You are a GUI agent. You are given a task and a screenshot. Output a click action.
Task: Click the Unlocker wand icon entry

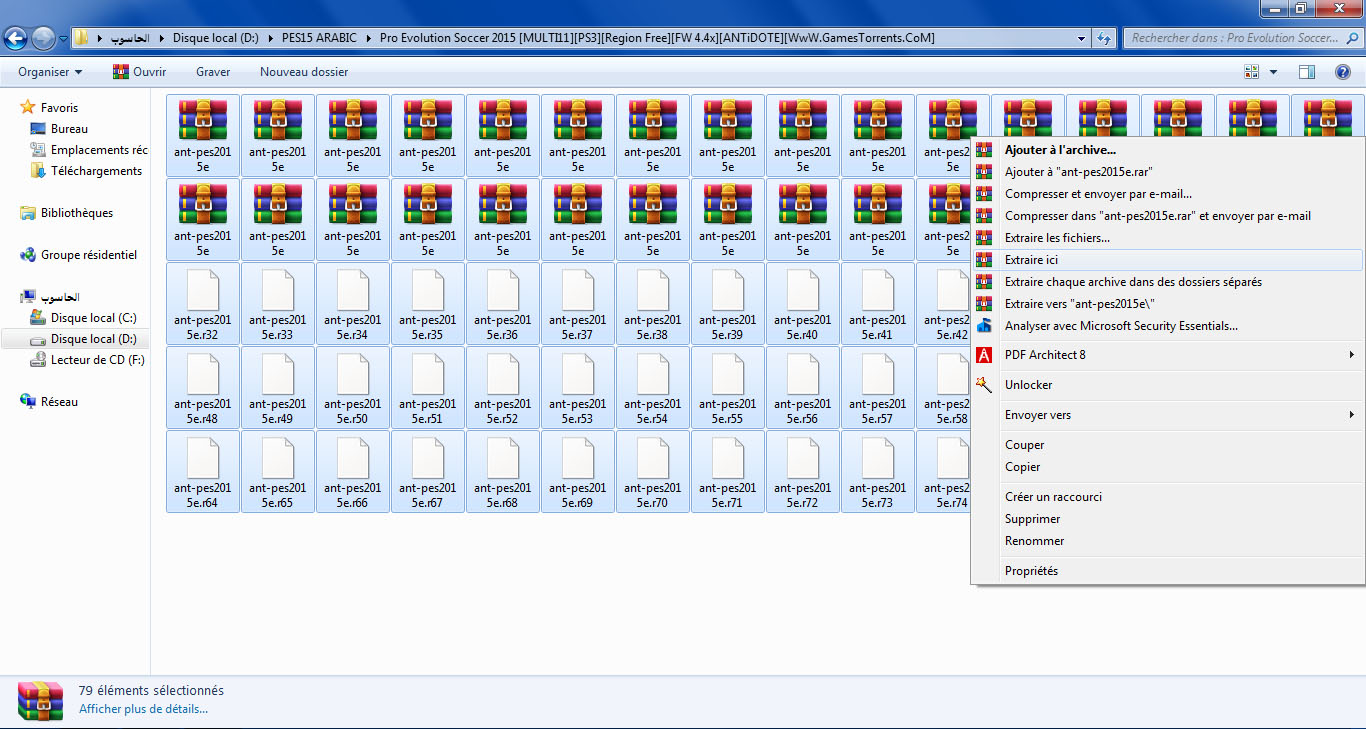pyautogui.click(x=1028, y=385)
